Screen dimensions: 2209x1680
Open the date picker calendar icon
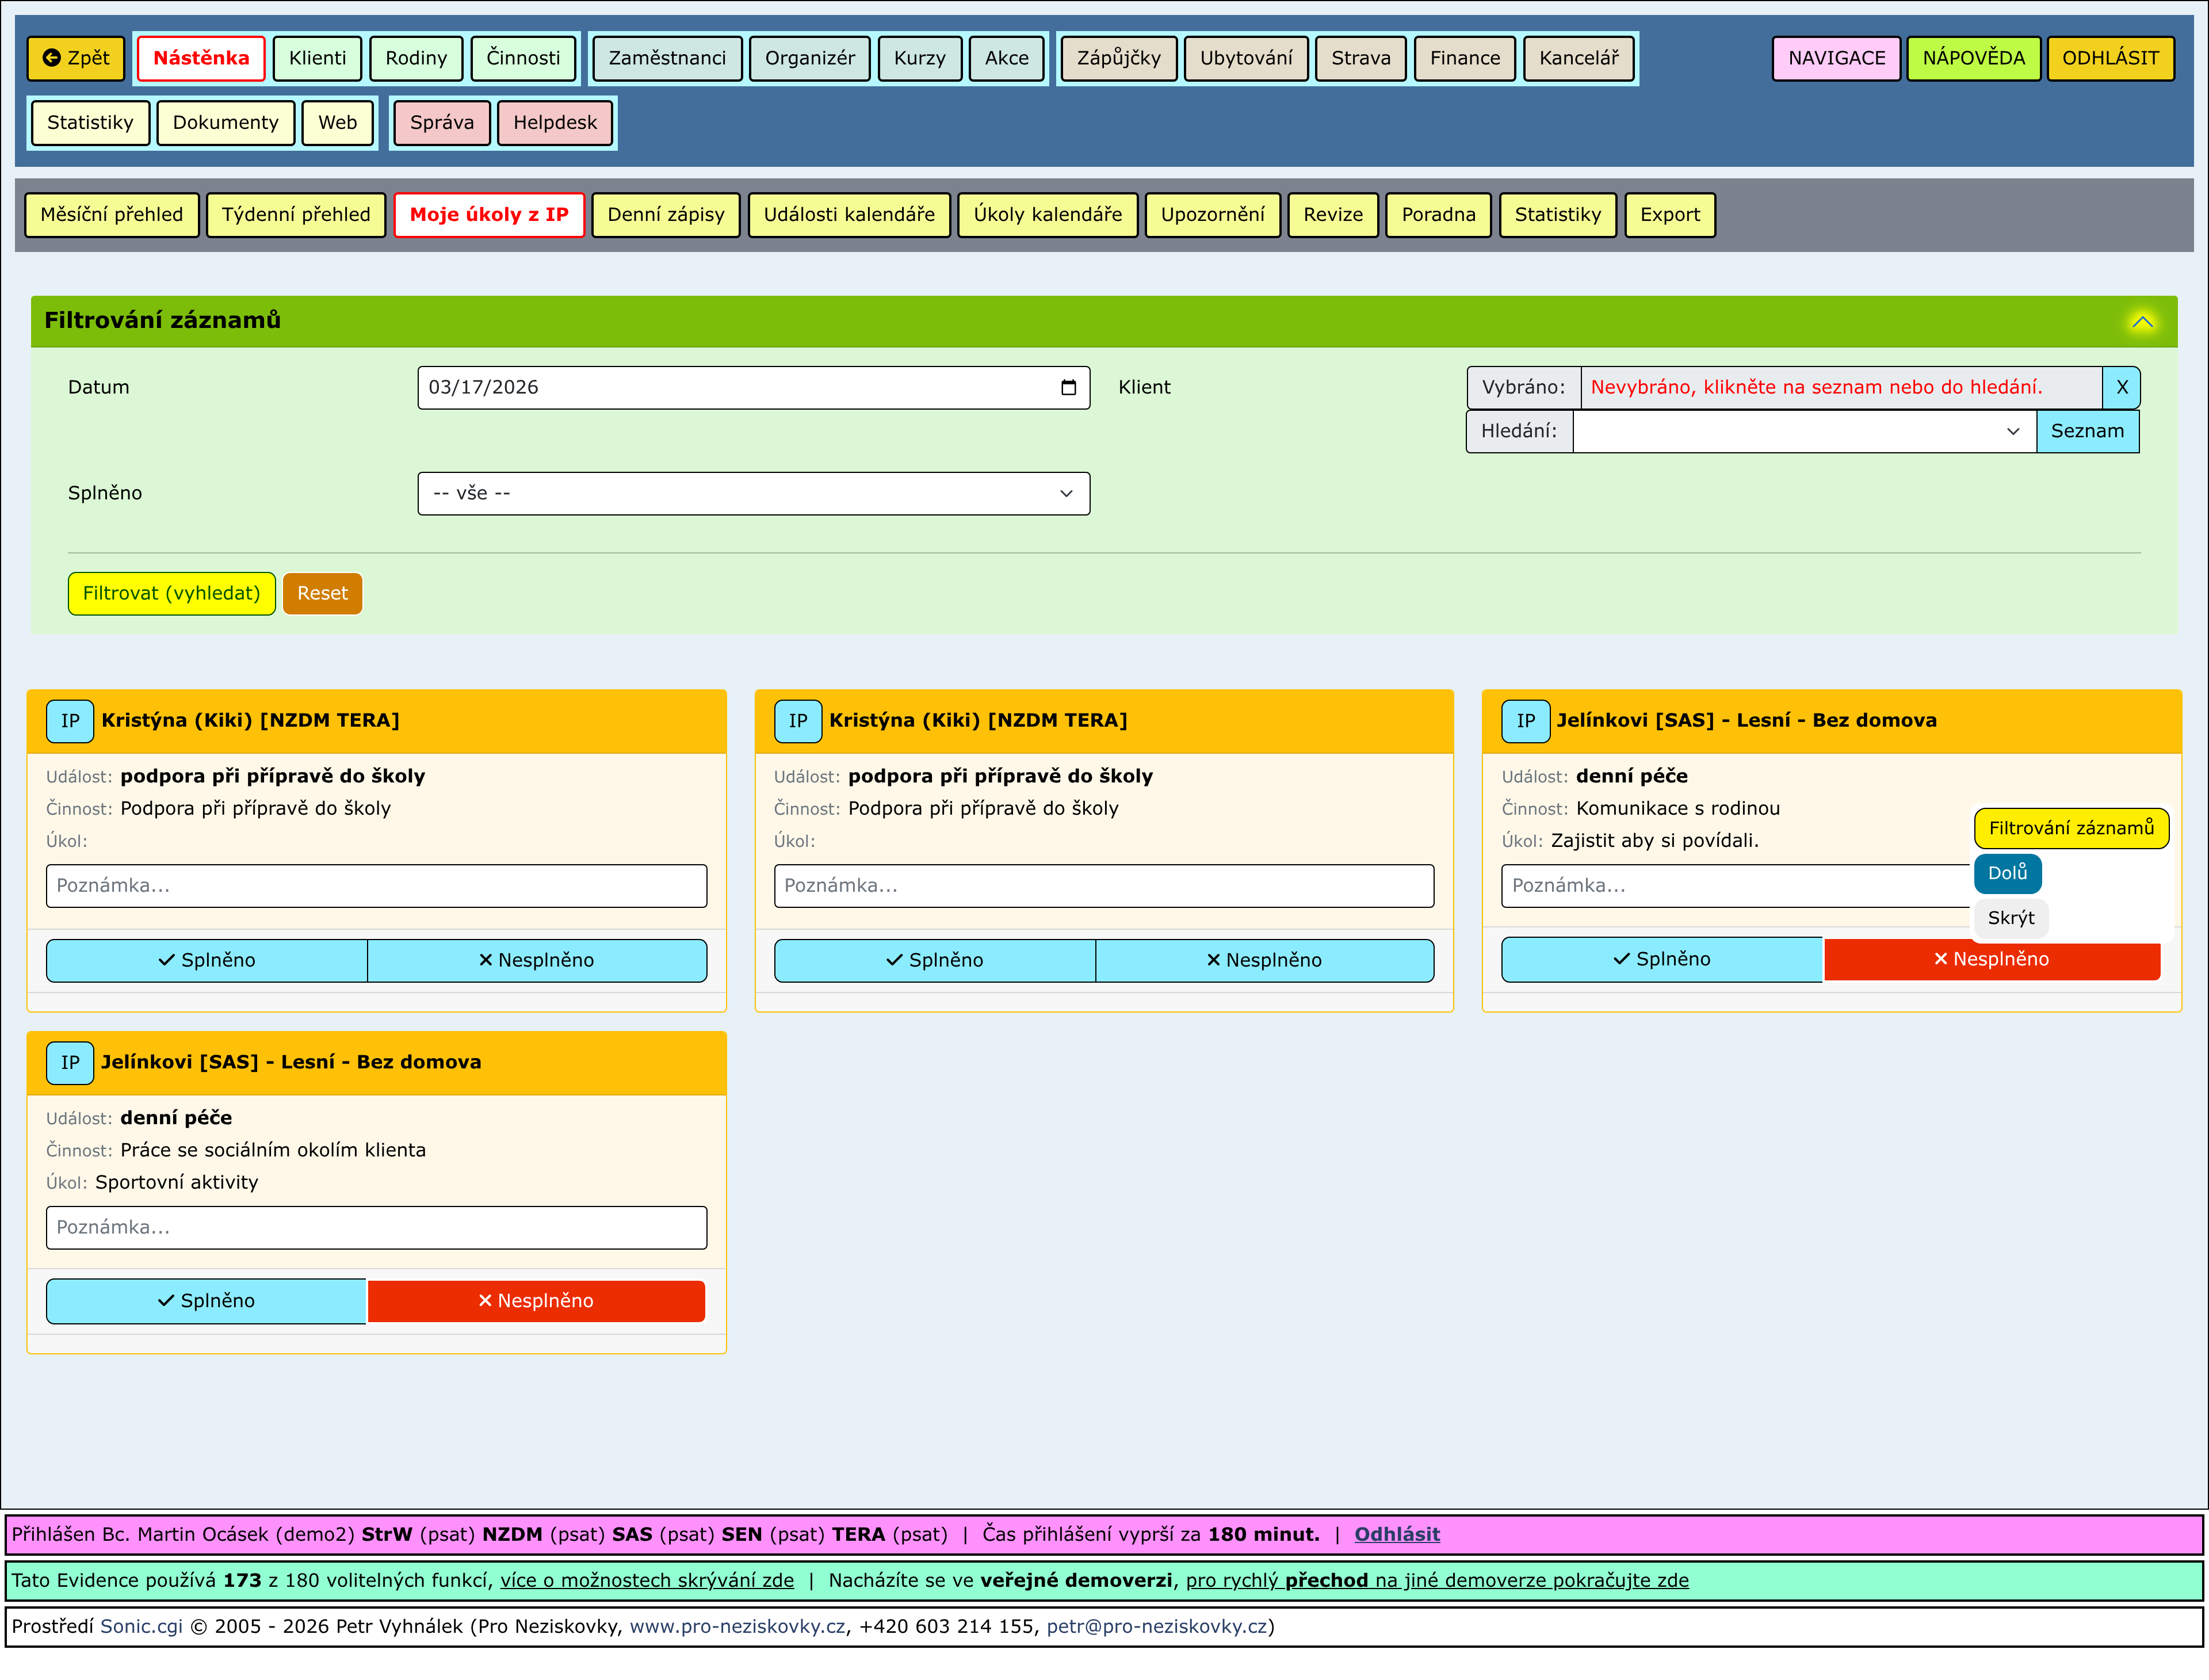1068,388
